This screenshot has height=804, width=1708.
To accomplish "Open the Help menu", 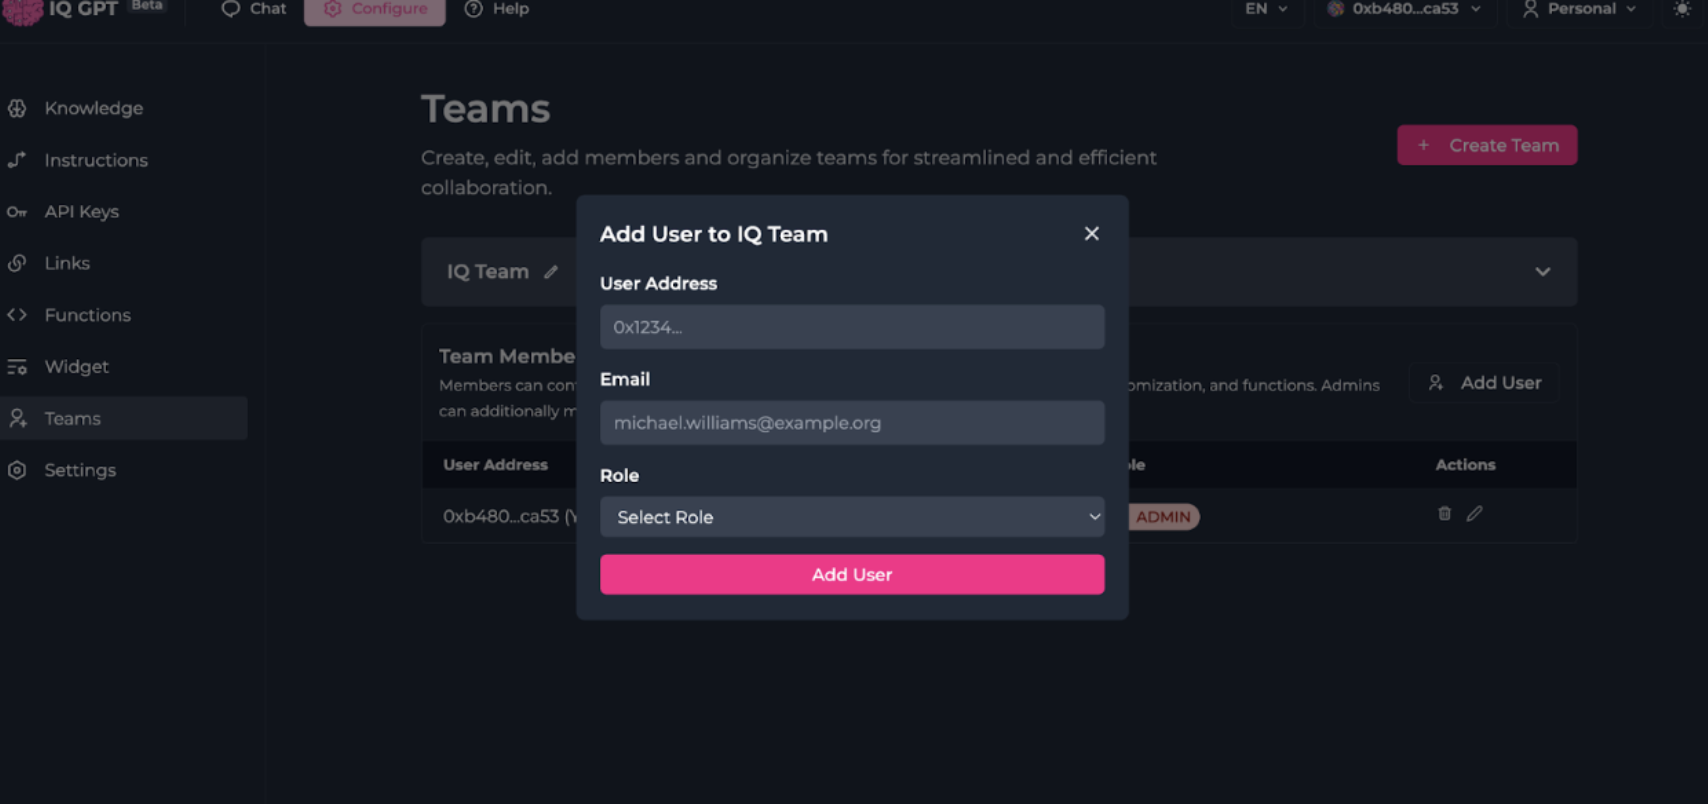I will click(497, 9).
